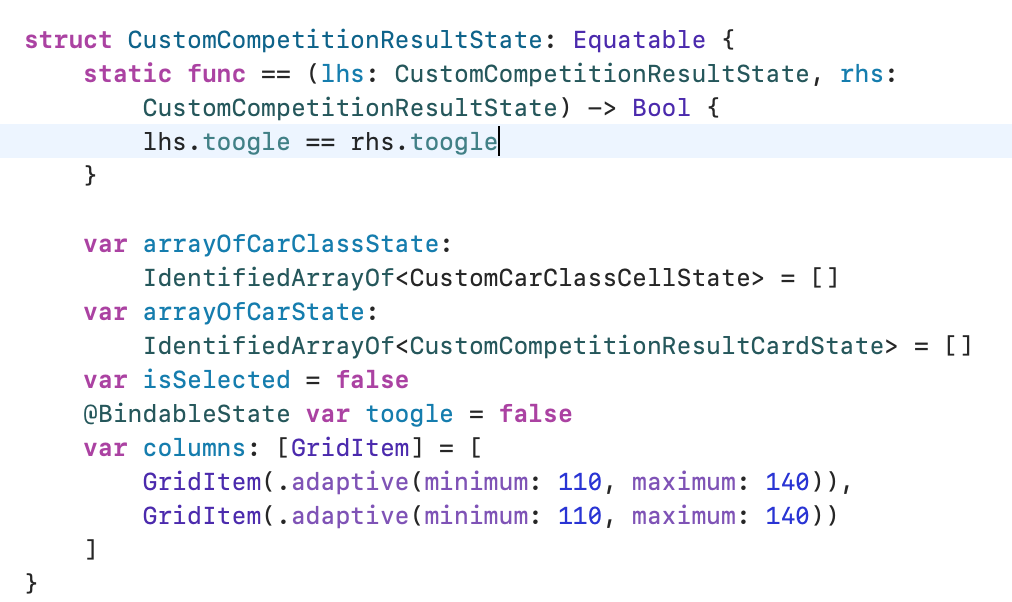Click the lhs parameter label
Viewport: 1012px width, 602px height.
point(342,74)
